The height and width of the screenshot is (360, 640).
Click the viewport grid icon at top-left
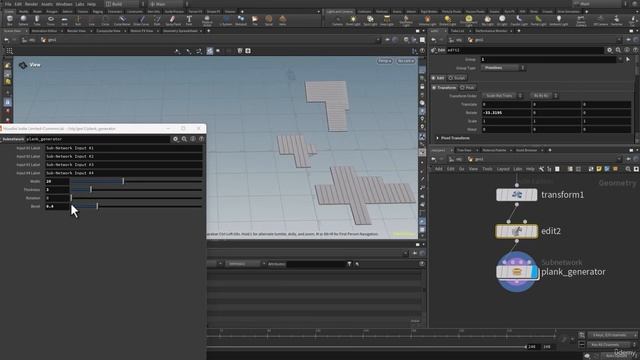pyautogui.click(x=9, y=51)
